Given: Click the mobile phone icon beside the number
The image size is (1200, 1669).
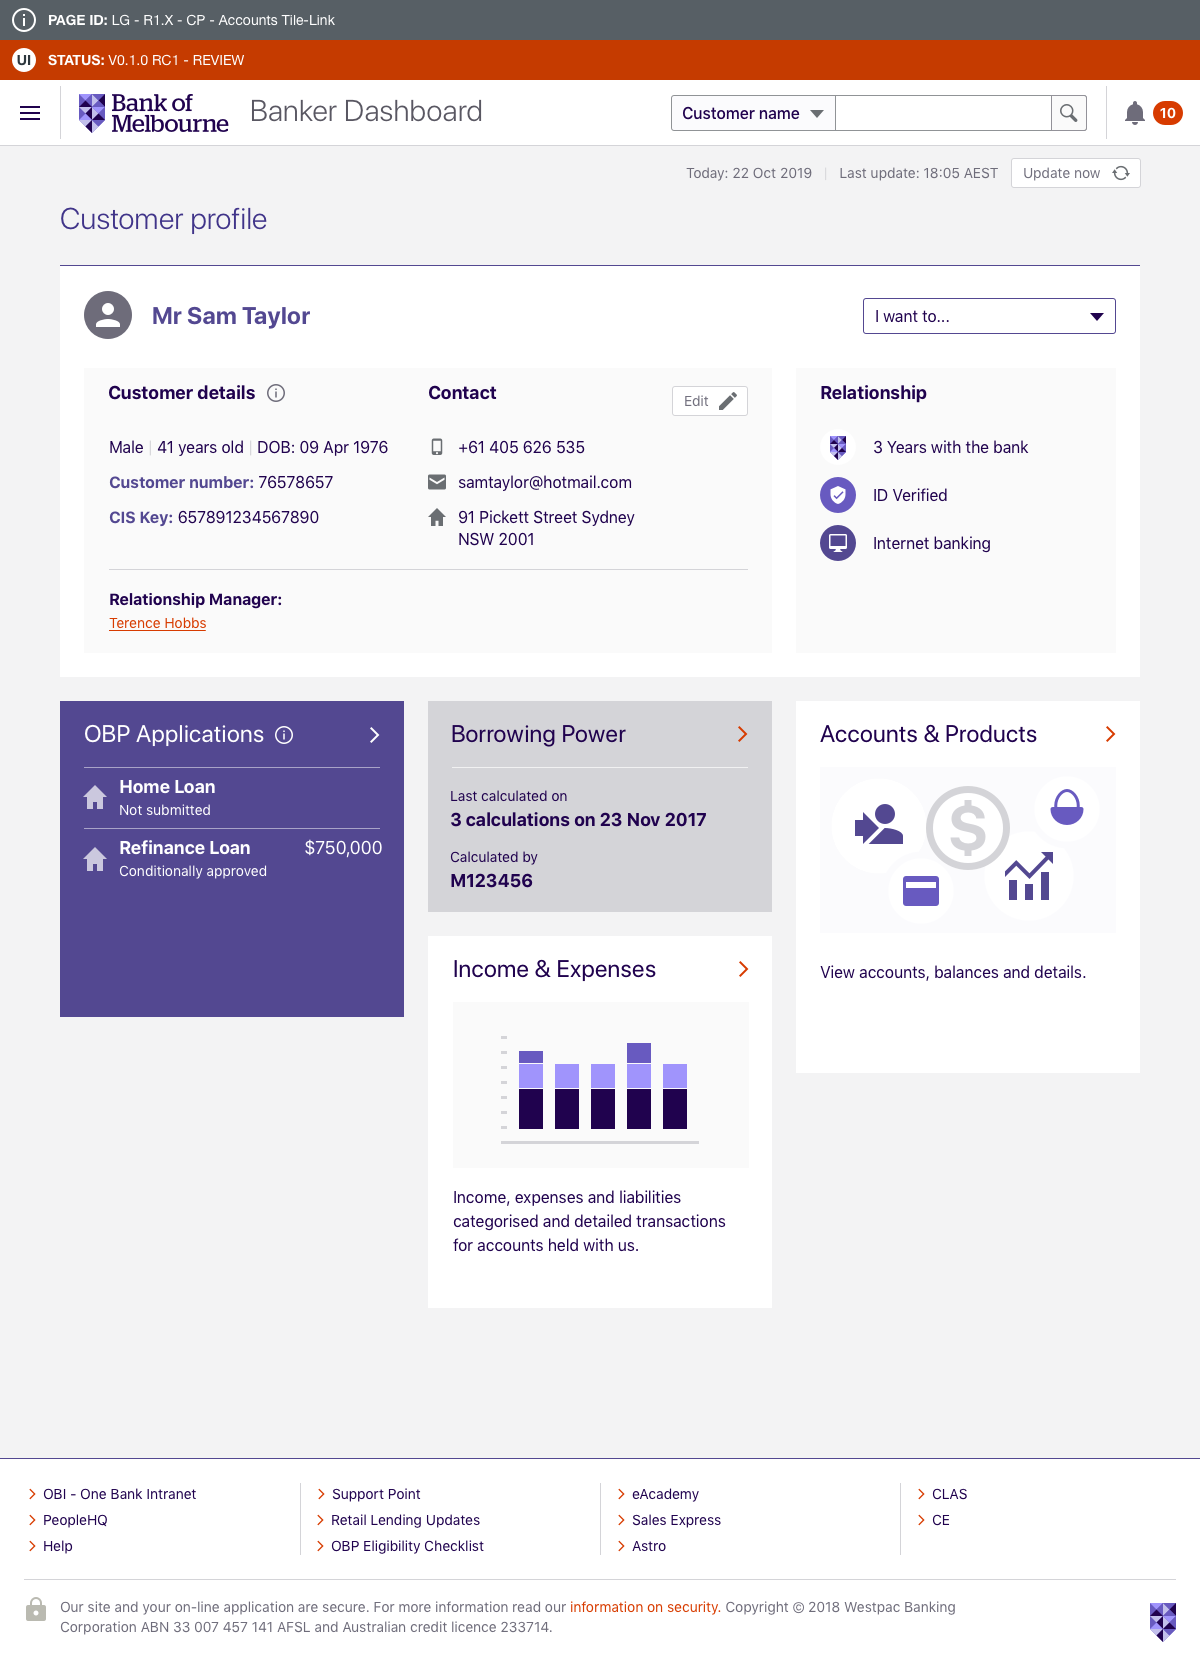Looking at the screenshot, I should click(437, 447).
